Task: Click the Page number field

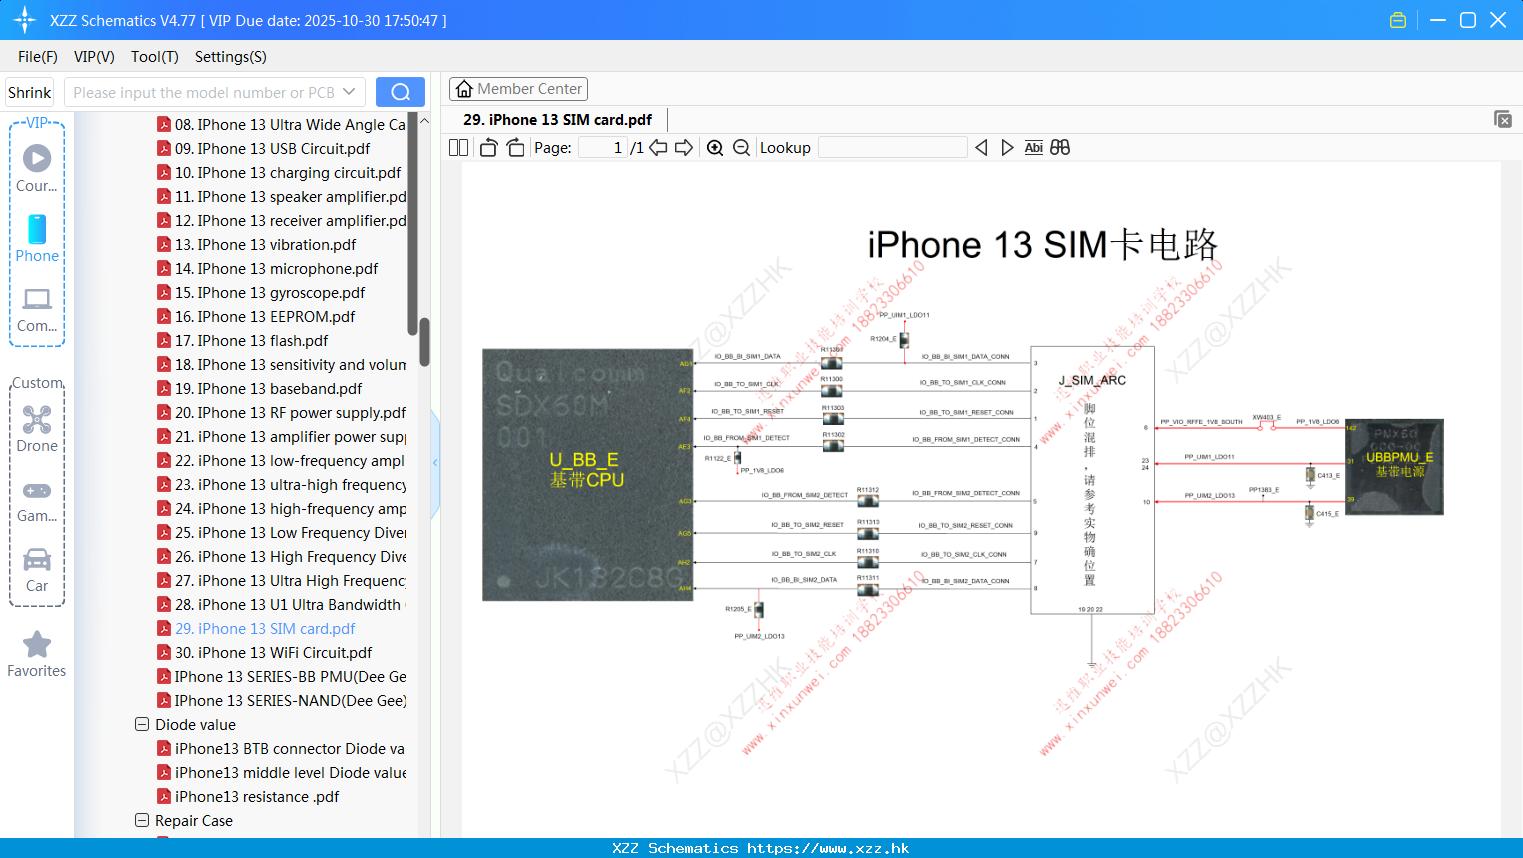Action: point(603,148)
